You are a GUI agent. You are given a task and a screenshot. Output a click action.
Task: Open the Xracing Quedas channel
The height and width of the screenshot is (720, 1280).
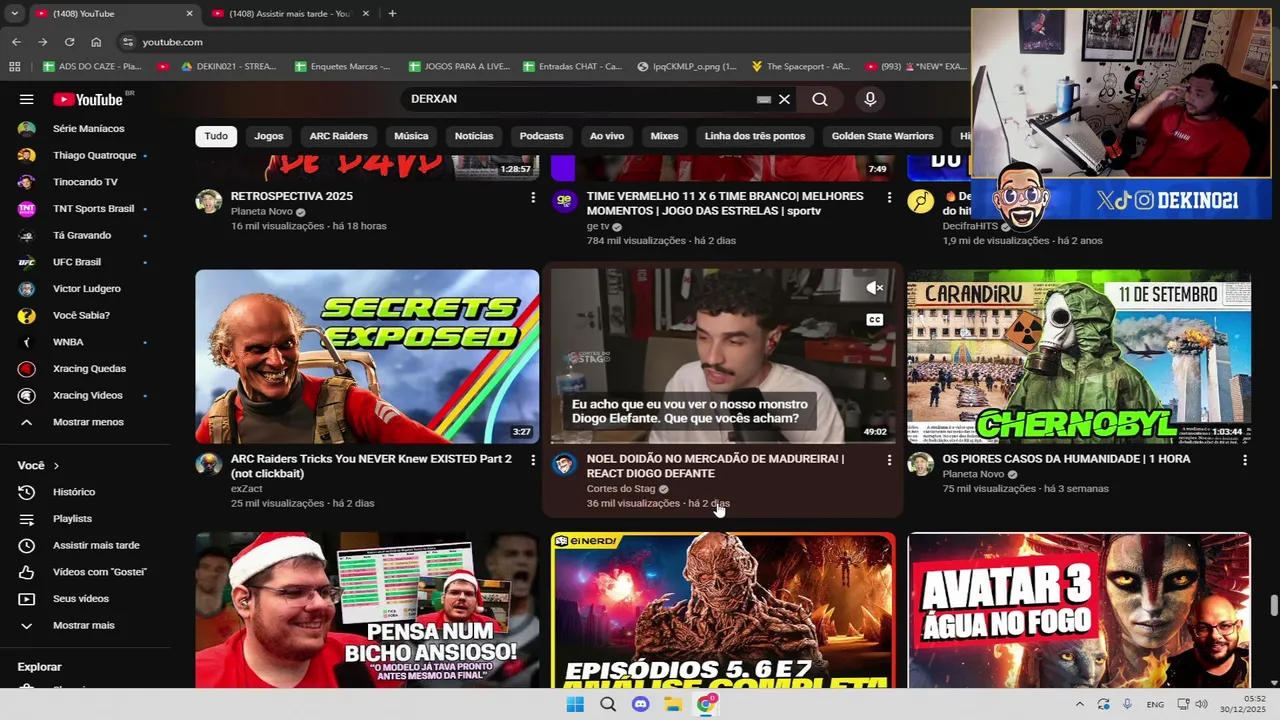(89, 369)
